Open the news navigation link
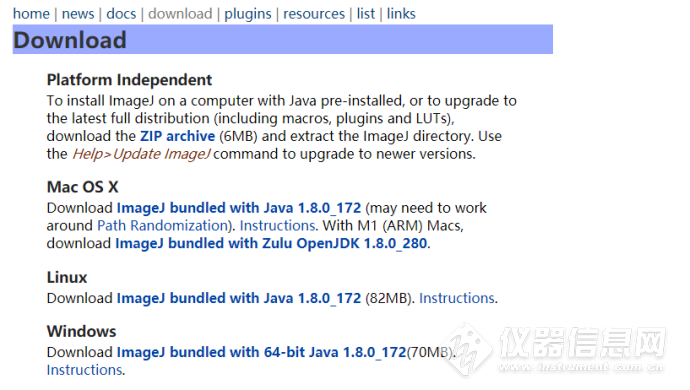The image size is (690, 390). (x=78, y=14)
